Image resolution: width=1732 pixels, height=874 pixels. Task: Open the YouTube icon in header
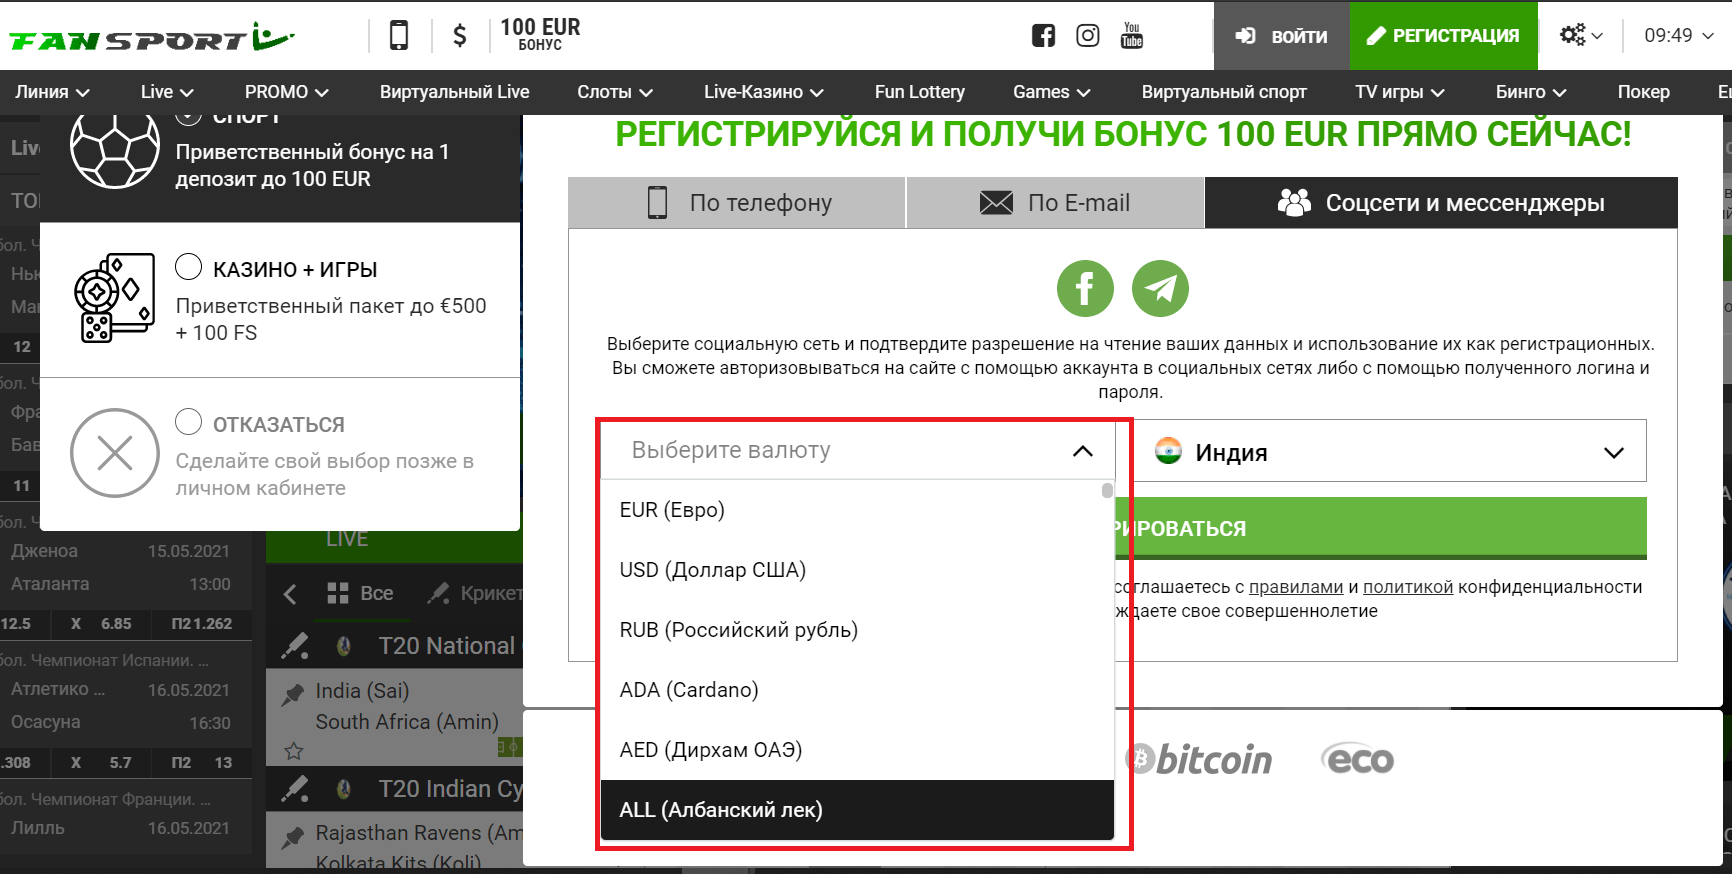click(x=1132, y=35)
